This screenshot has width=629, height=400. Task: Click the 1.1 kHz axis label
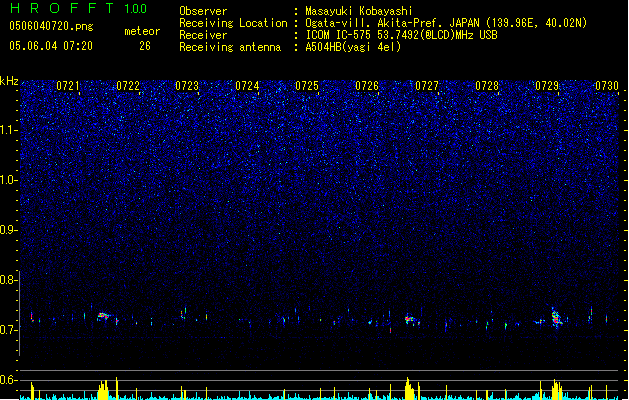pos(9,130)
